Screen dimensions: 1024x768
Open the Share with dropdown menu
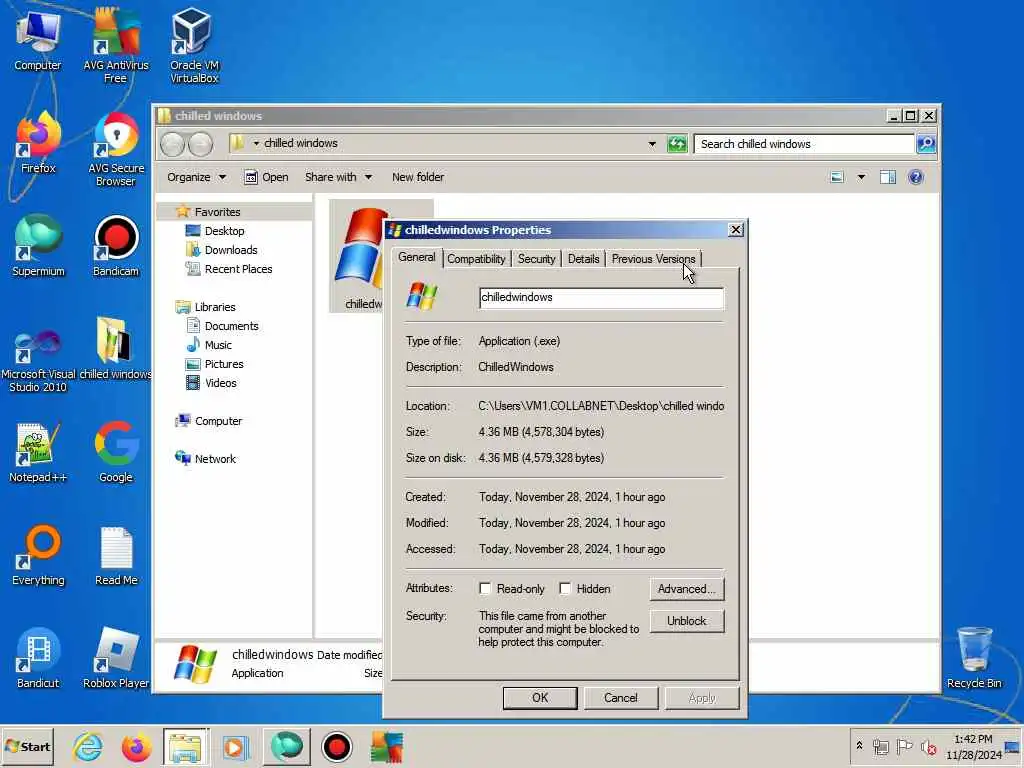(338, 177)
